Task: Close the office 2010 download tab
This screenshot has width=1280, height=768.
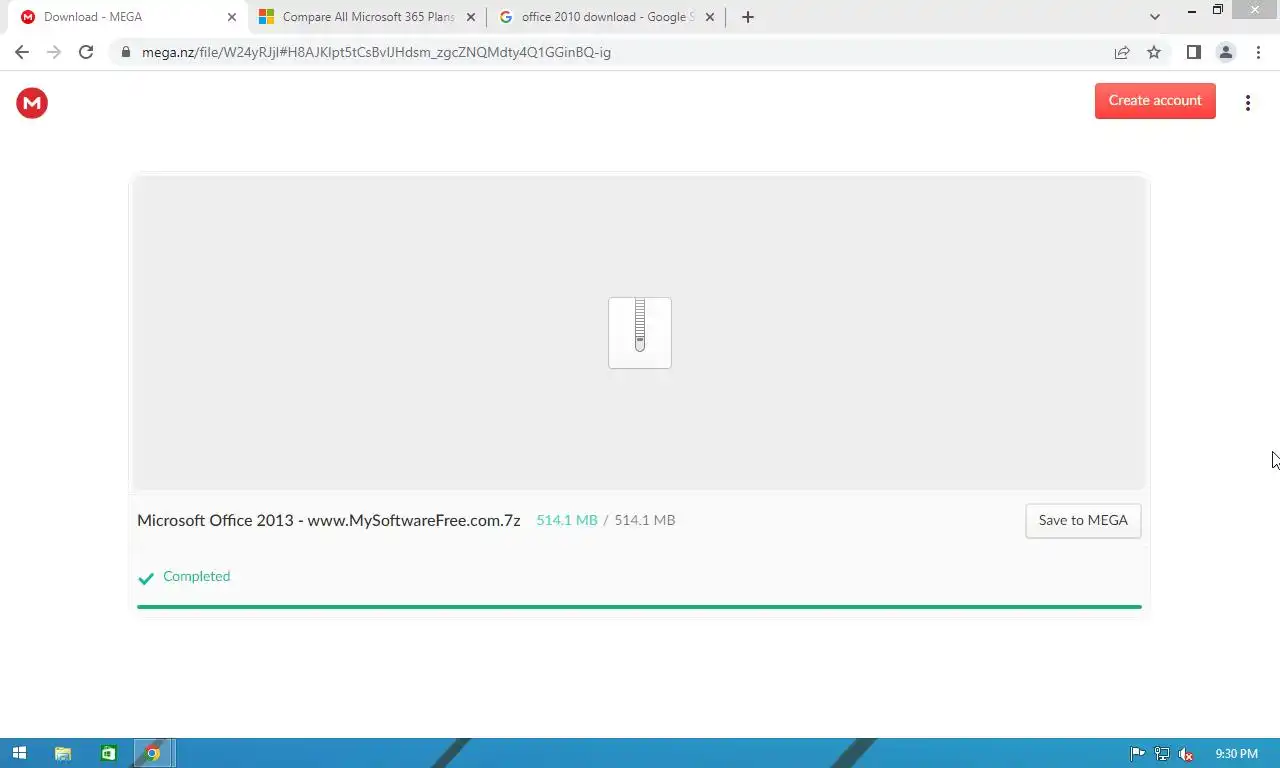Action: 709,17
